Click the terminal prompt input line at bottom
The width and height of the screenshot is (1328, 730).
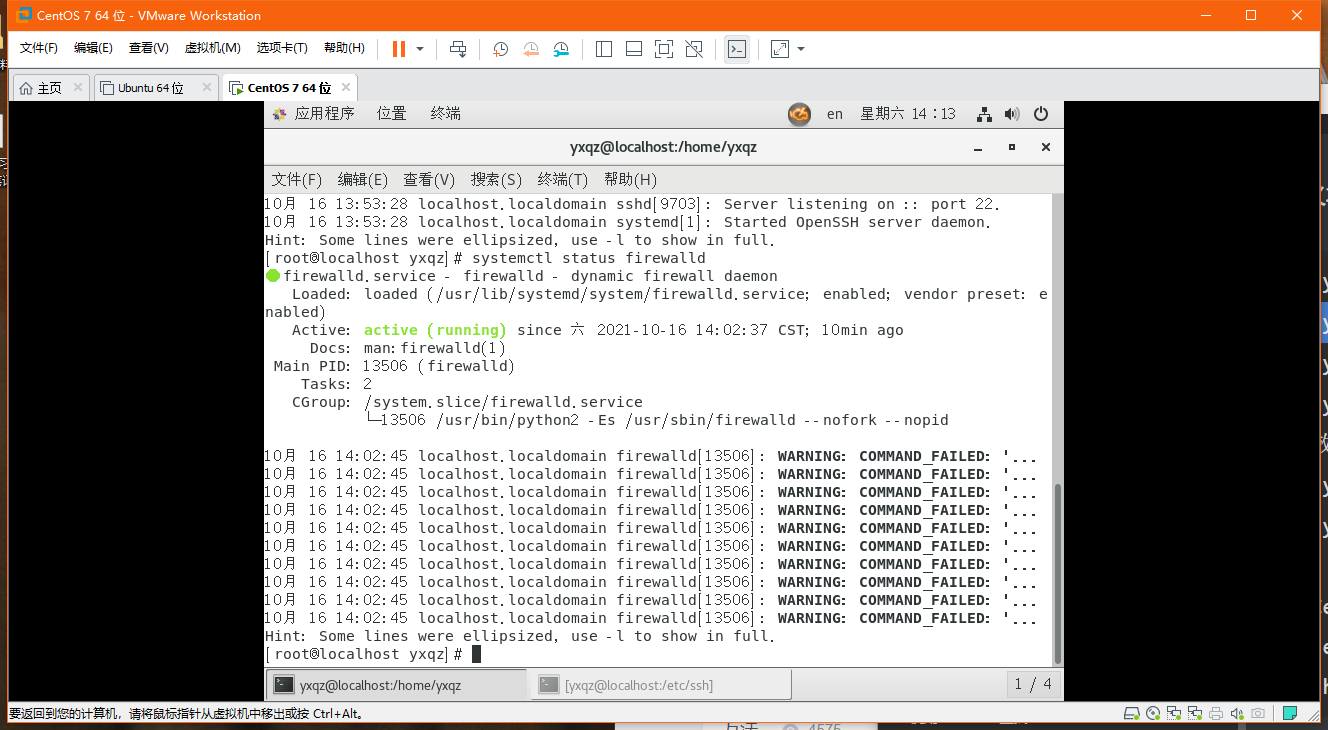click(658, 654)
